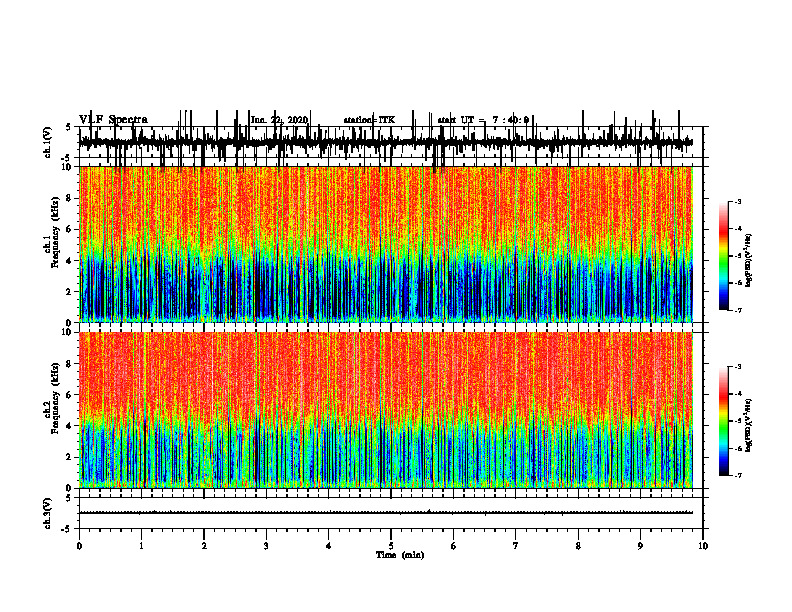Click the ch.1 colorbar "log(PSD)" label

click(x=749, y=261)
